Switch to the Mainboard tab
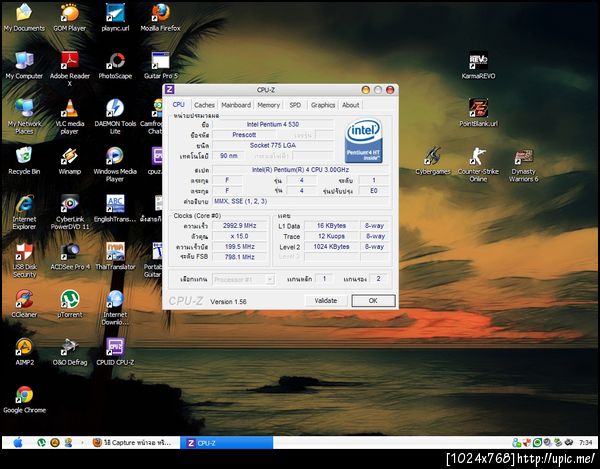 (236, 105)
